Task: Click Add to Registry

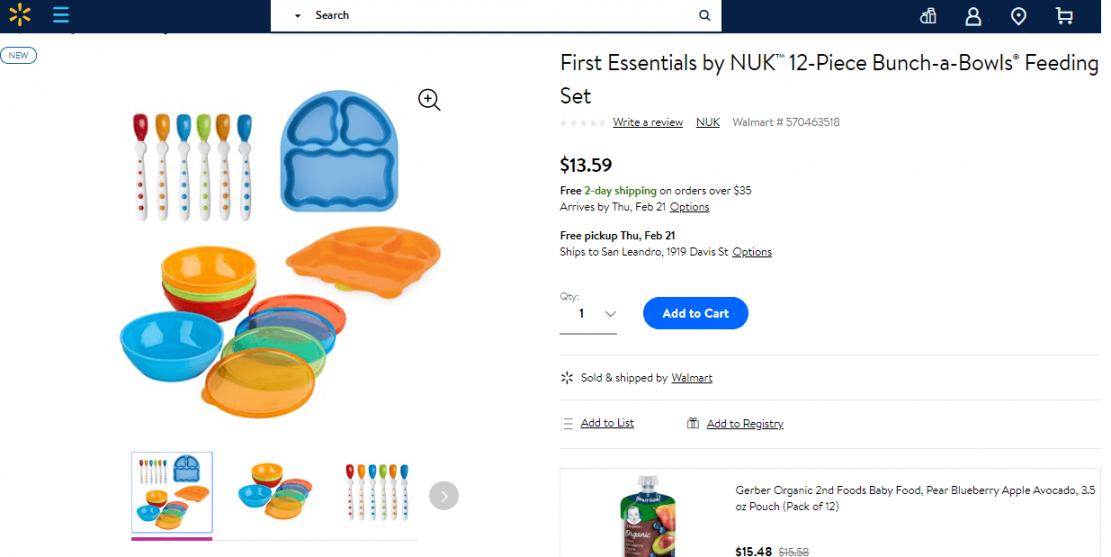Action: click(x=744, y=424)
